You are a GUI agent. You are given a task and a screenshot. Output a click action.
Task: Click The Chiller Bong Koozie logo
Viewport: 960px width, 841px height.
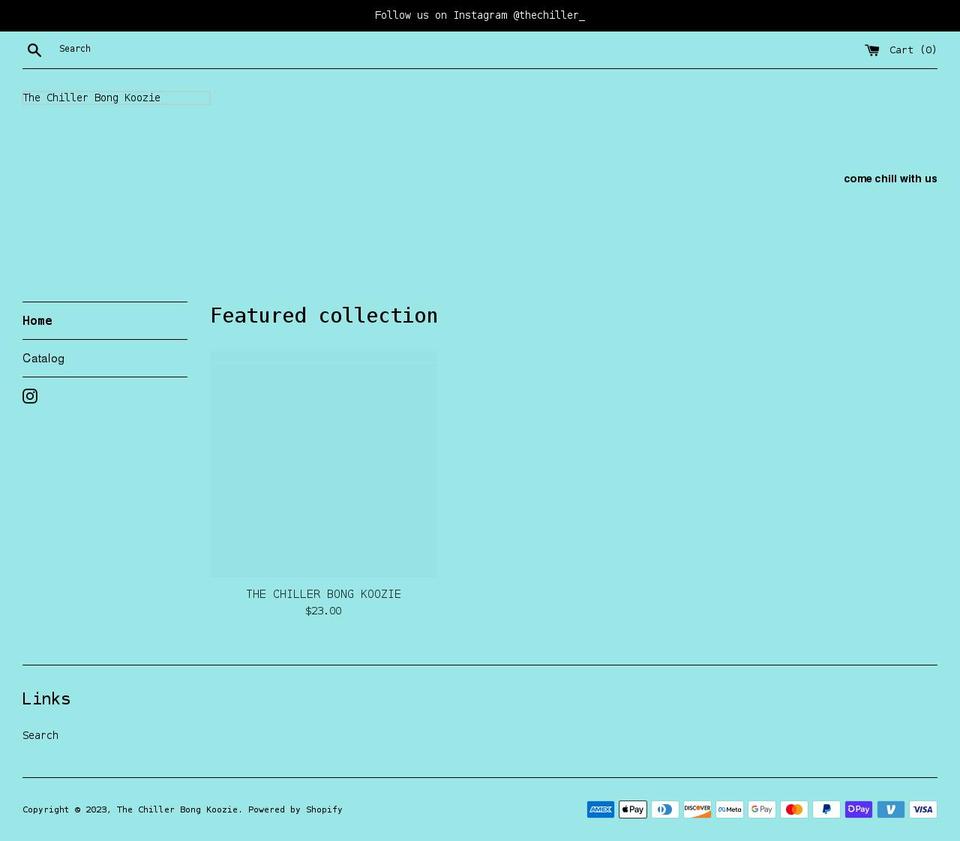click(x=91, y=97)
